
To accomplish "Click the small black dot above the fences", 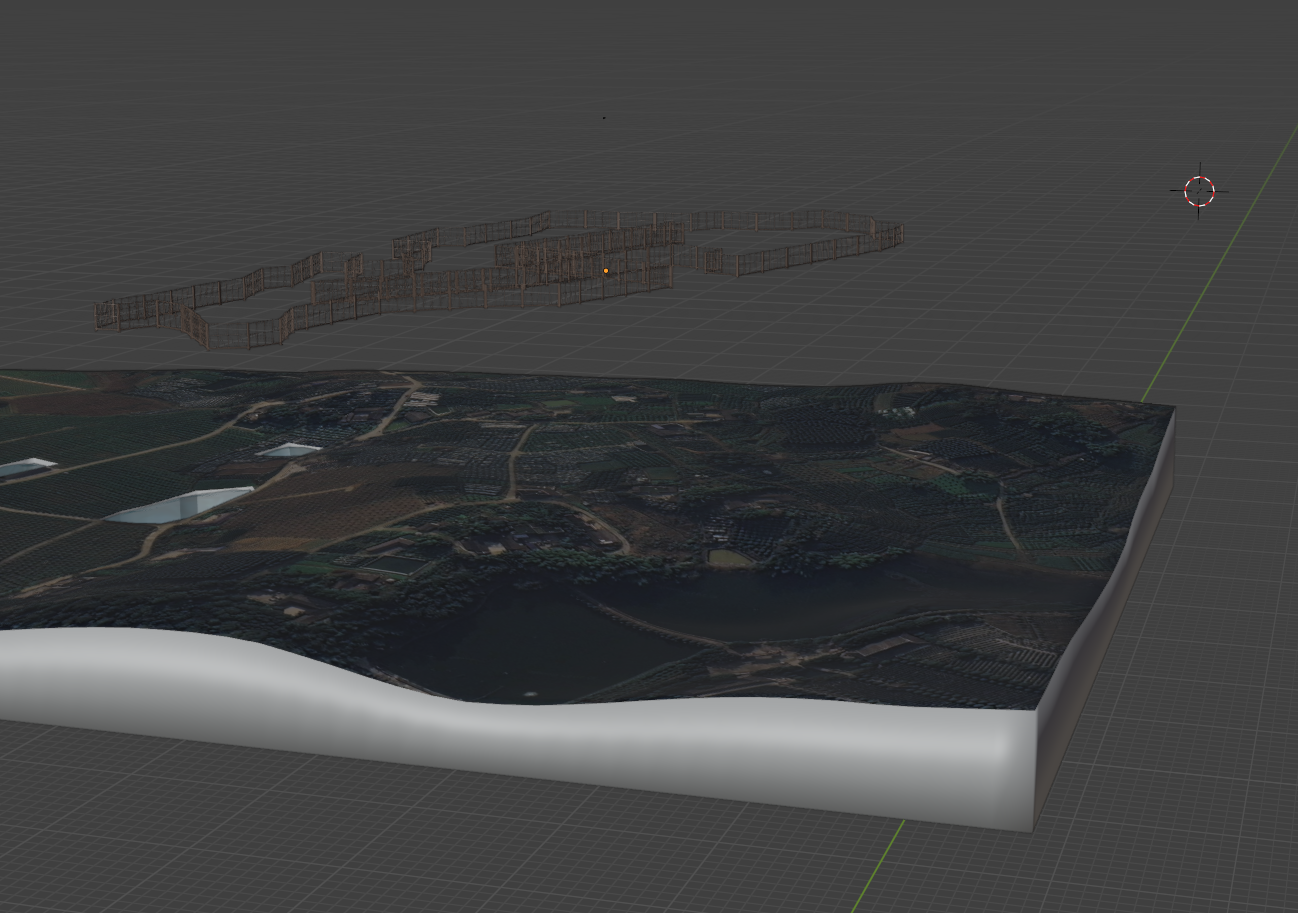I will (604, 117).
